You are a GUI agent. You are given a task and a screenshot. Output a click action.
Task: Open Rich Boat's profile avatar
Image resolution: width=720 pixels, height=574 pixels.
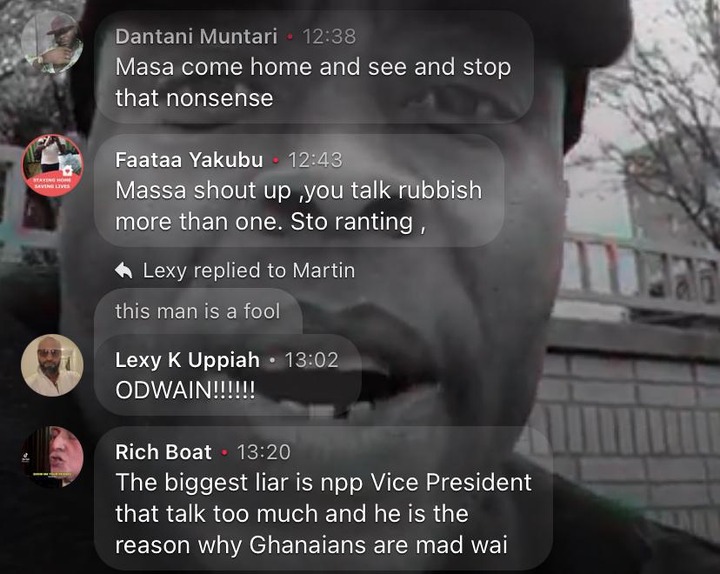52,457
